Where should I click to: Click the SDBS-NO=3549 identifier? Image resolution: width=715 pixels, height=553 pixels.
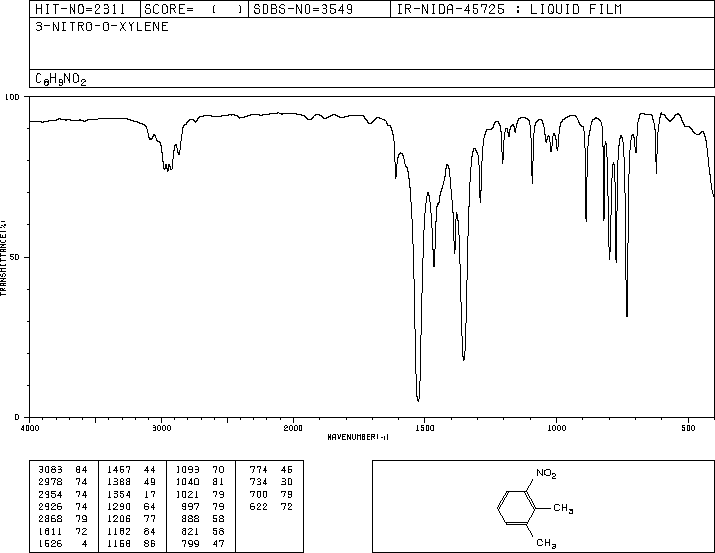(303, 9)
